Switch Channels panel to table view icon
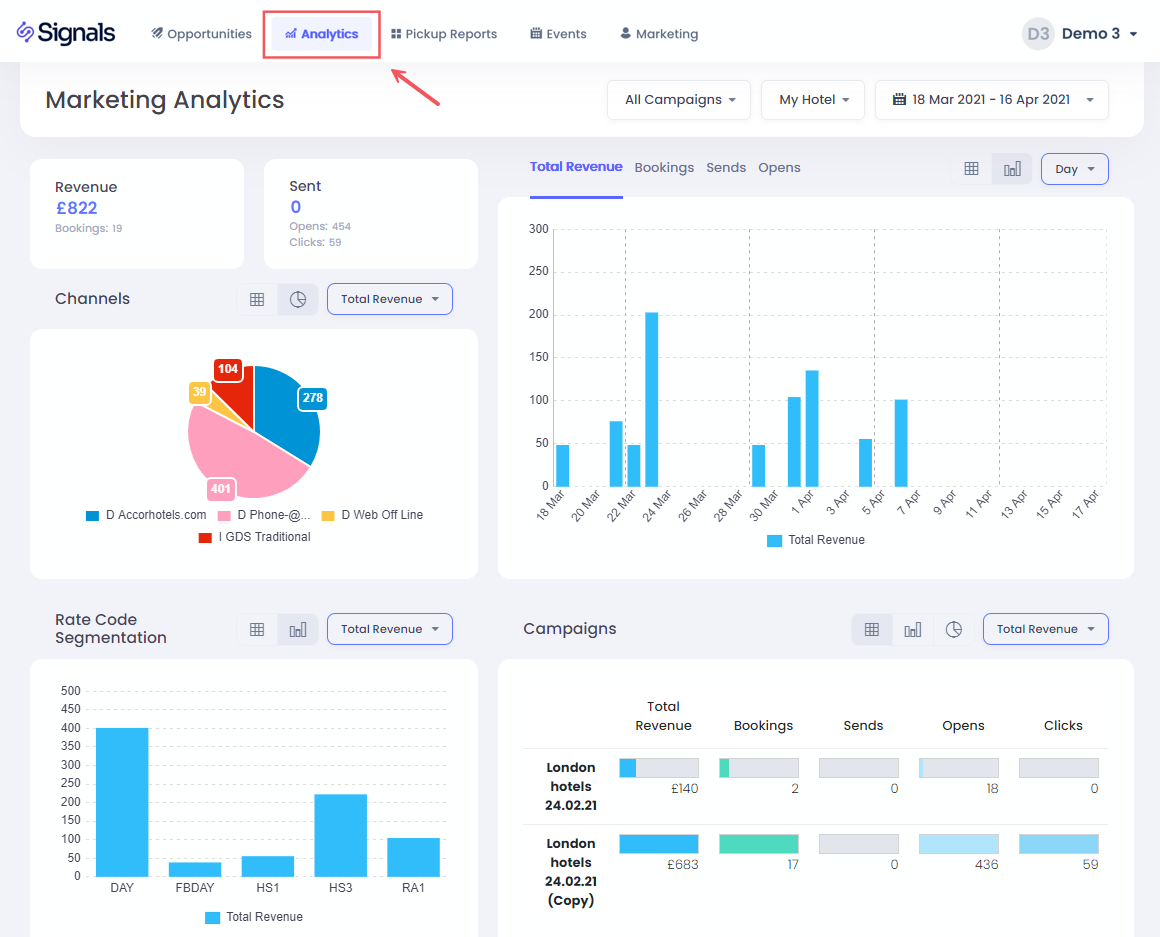This screenshot has height=937, width=1160. point(257,299)
